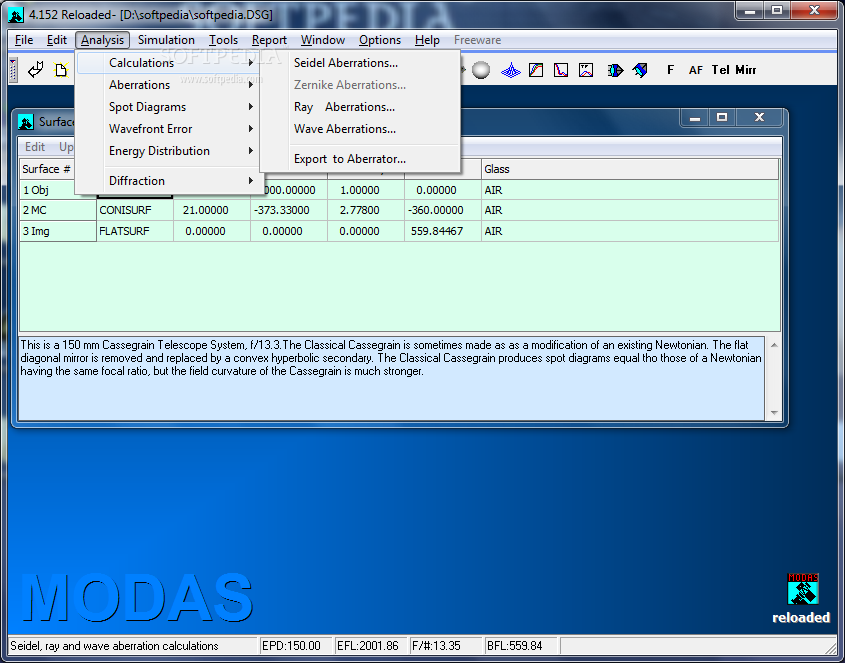
Task: Click the AIR glass cell in Obj row
Action: click(630, 190)
